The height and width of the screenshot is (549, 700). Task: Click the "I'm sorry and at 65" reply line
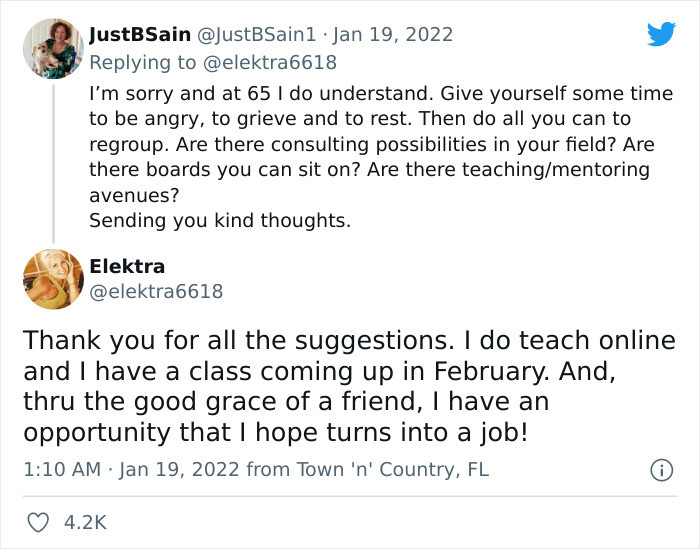pos(380,94)
